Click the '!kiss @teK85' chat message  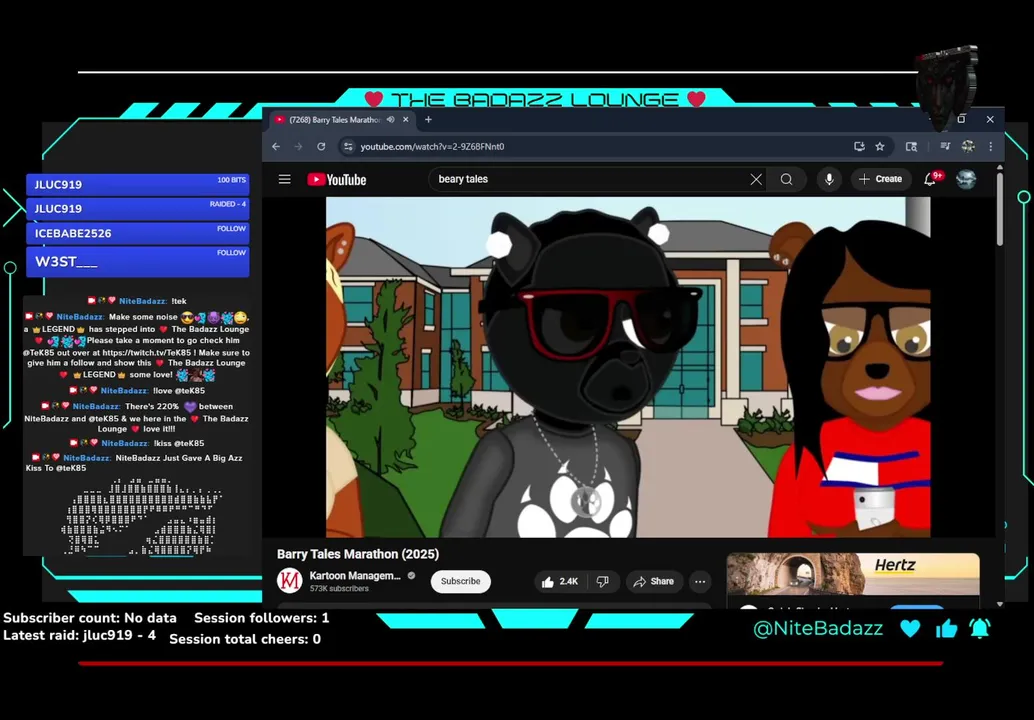pyautogui.click(x=179, y=443)
